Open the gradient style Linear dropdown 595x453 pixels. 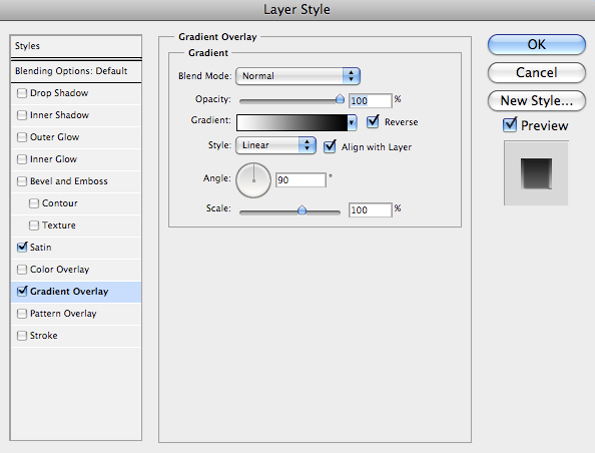pyautogui.click(x=276, y=145)
